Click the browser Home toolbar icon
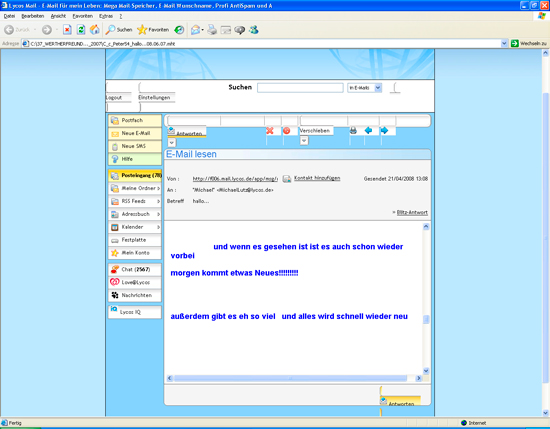This screenshot has height=429, width=550. (x=94, y=30)
